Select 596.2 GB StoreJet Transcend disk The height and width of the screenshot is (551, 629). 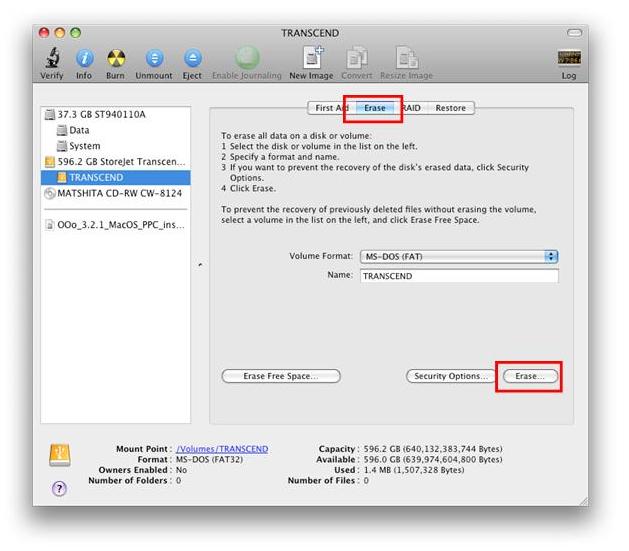(116, 162)
